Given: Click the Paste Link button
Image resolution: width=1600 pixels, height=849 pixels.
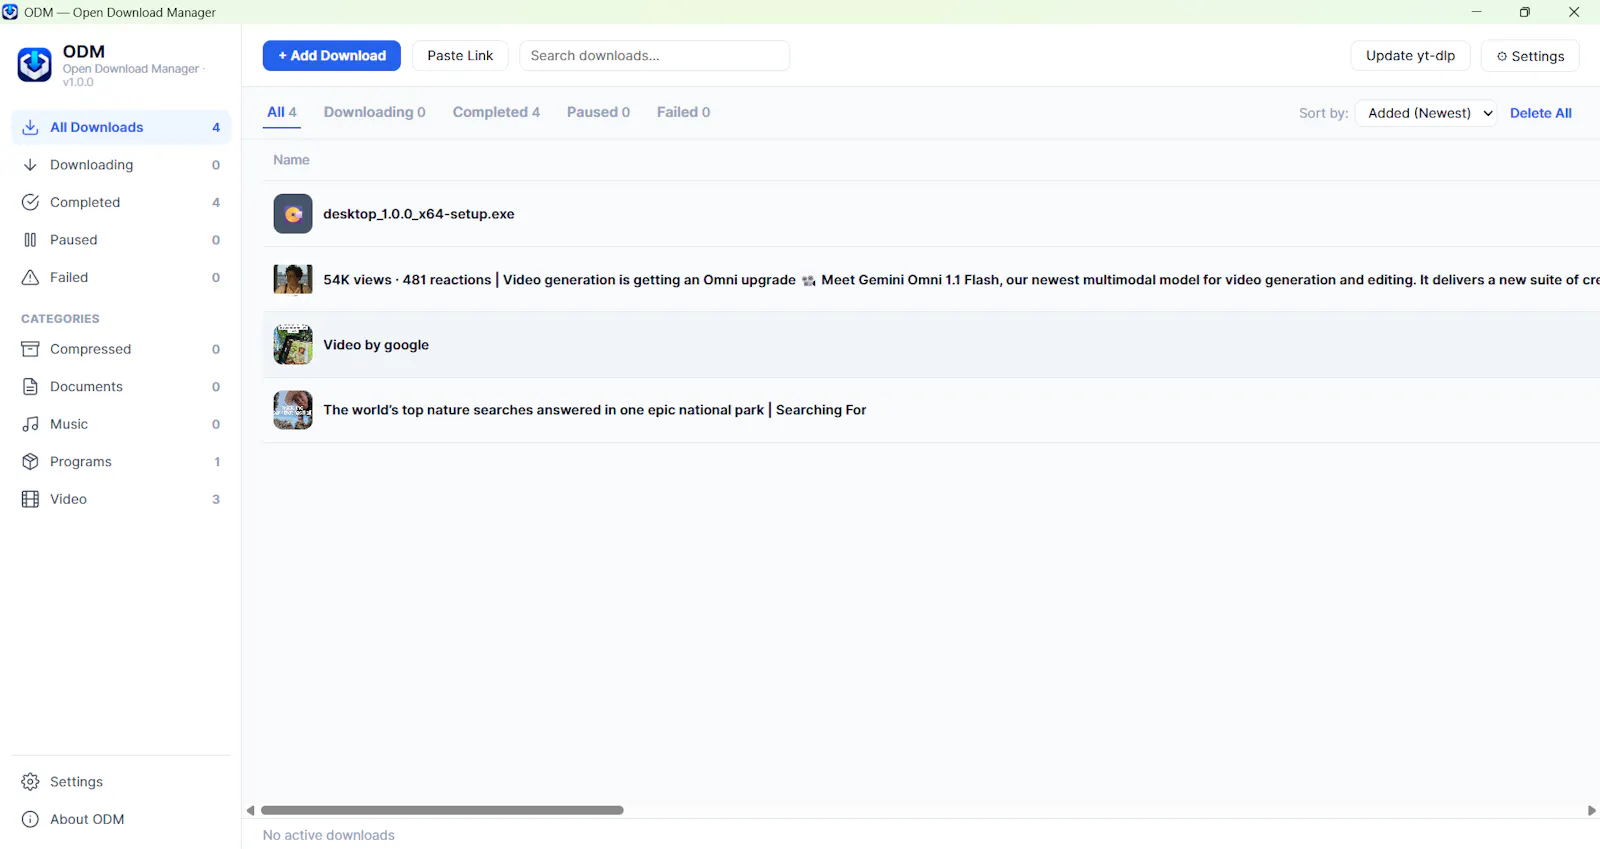Looking at the screenshot, I should [x=460, y=56].
